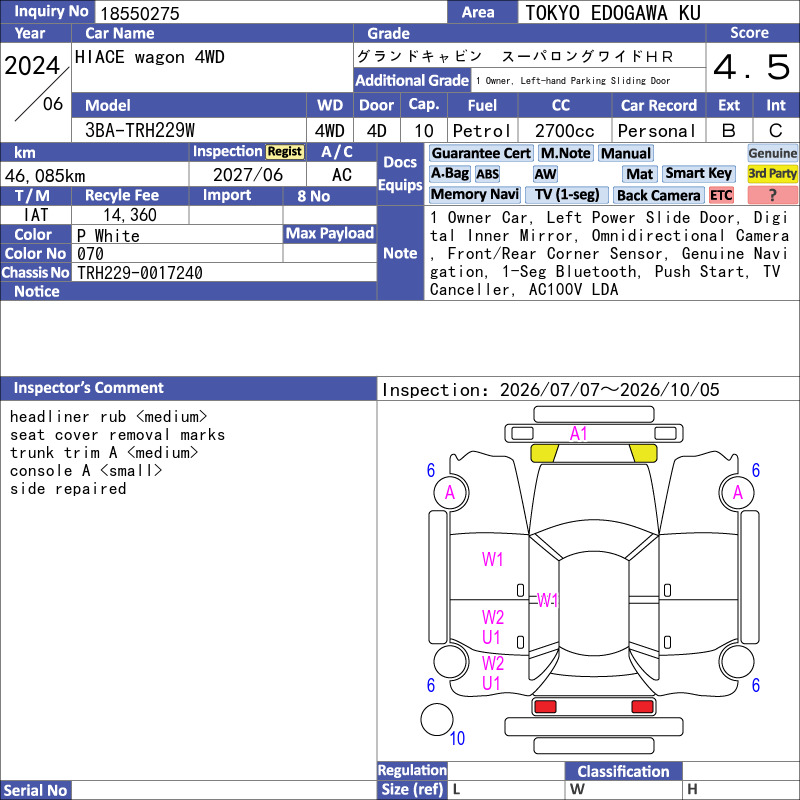
Task: Click the spare tire circle marked 10
Action: [437, 719]
